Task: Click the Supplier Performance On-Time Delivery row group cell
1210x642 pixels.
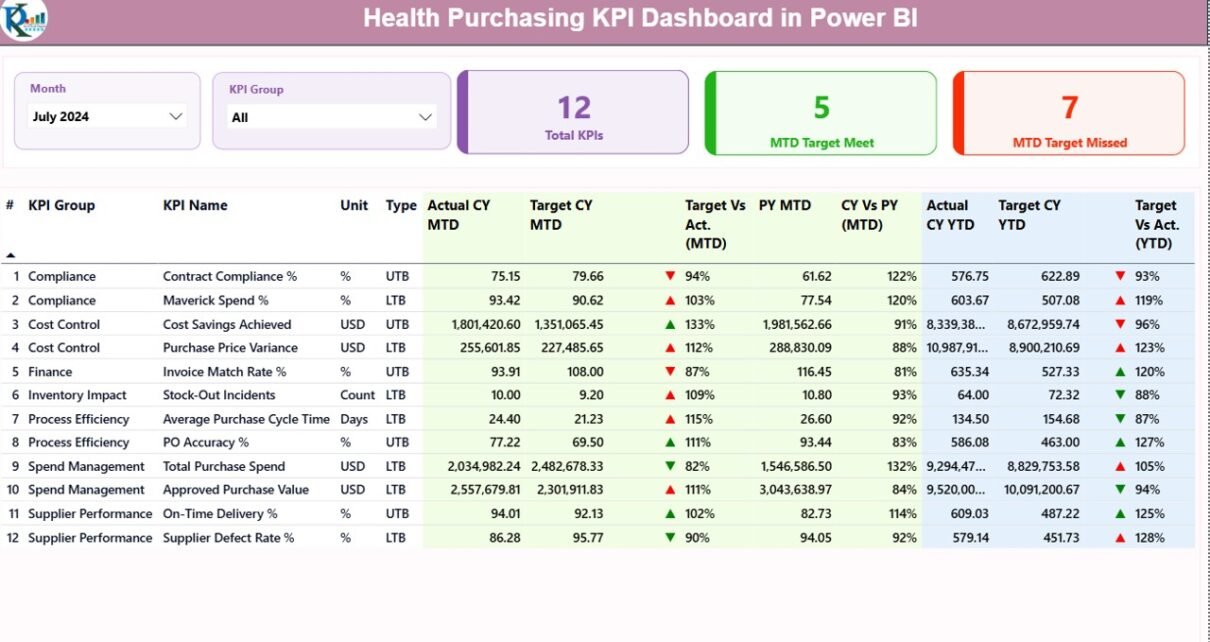Action: (x=90, y=514)
